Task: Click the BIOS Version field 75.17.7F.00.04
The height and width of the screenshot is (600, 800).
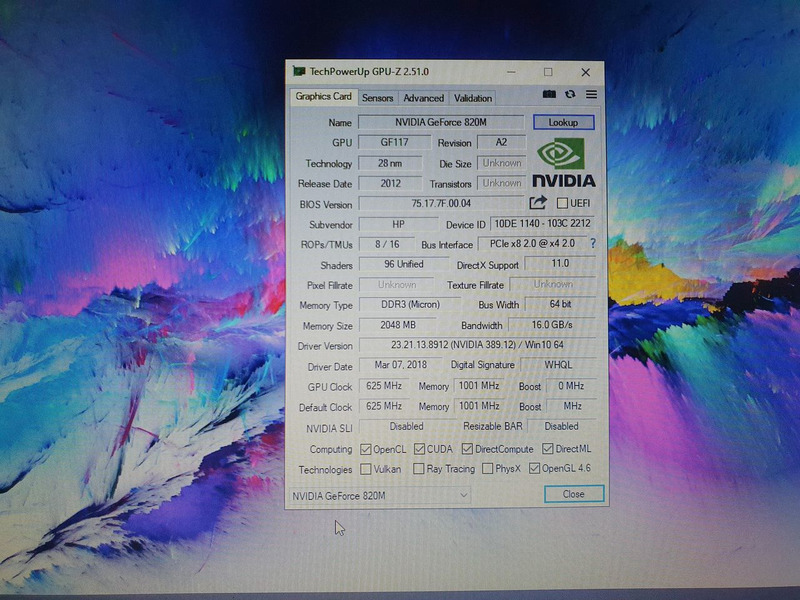Action: click(441, 203)
